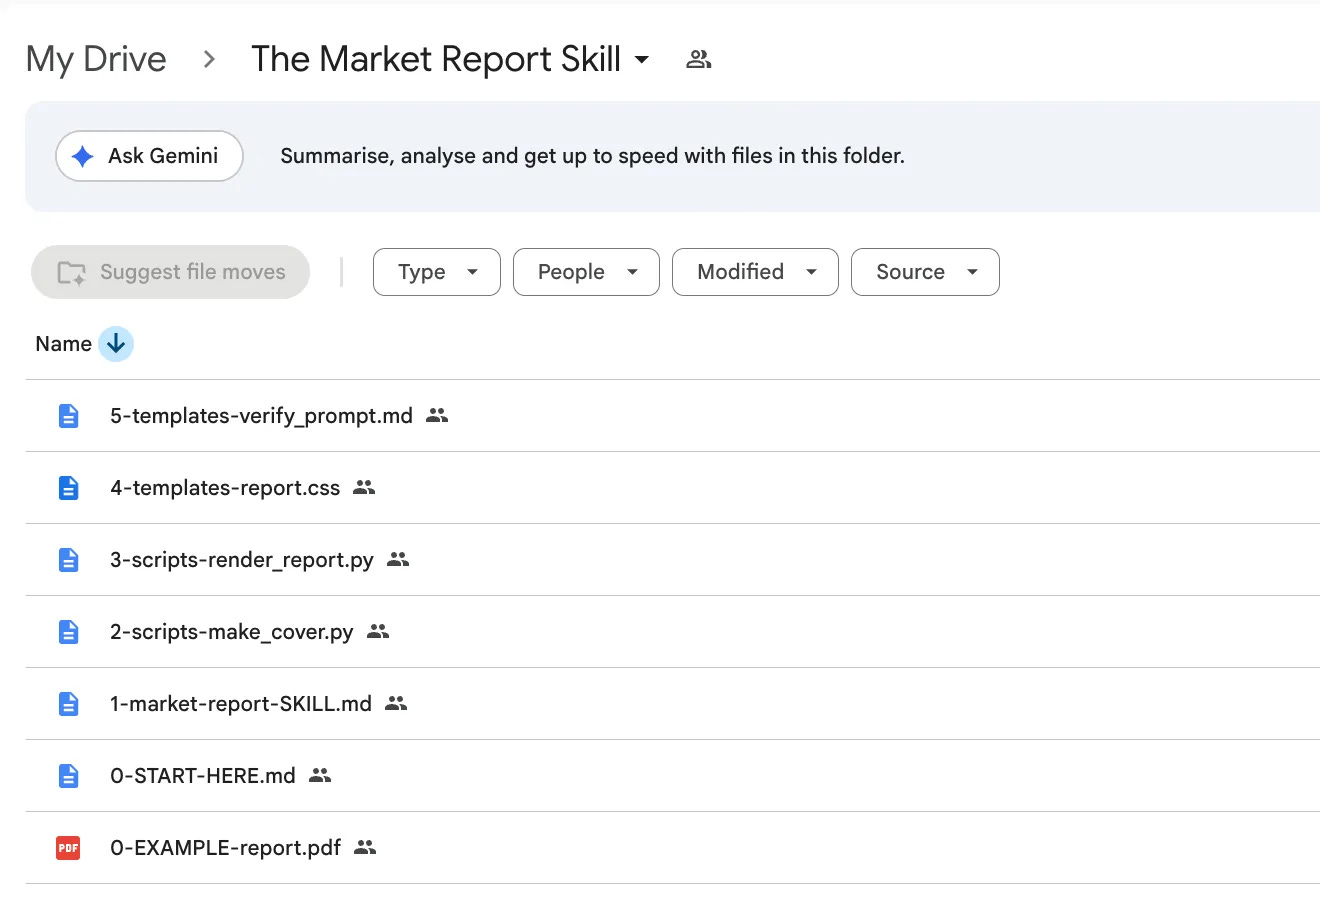Click the Summarise, analyse Gemini banner text

pos(592,156)
